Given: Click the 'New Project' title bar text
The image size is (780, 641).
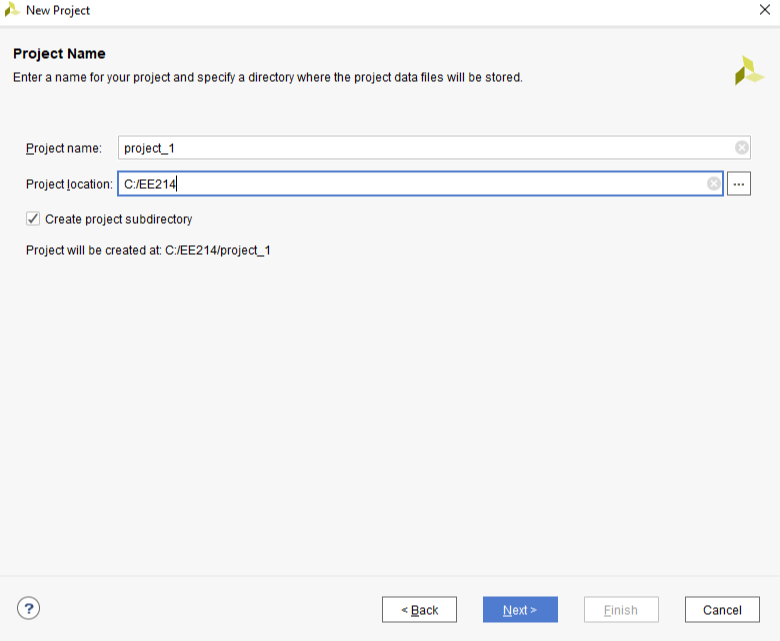Looking at the screenshot, I should (x=58, y=10).
